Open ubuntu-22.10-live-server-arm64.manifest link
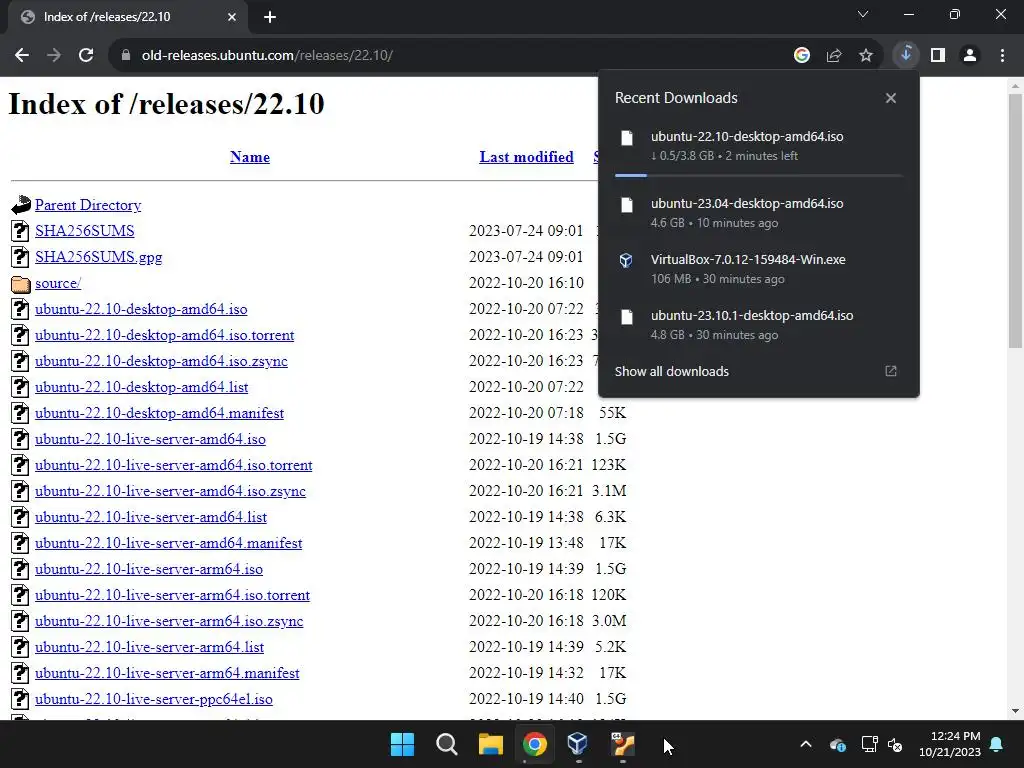The height and width of the screenshot is (768, 1024). 167,673
